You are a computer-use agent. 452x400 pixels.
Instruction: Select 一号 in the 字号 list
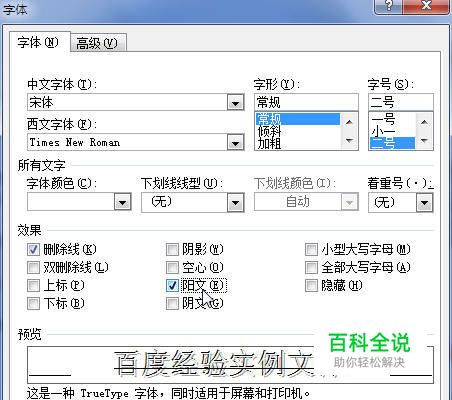392,119
